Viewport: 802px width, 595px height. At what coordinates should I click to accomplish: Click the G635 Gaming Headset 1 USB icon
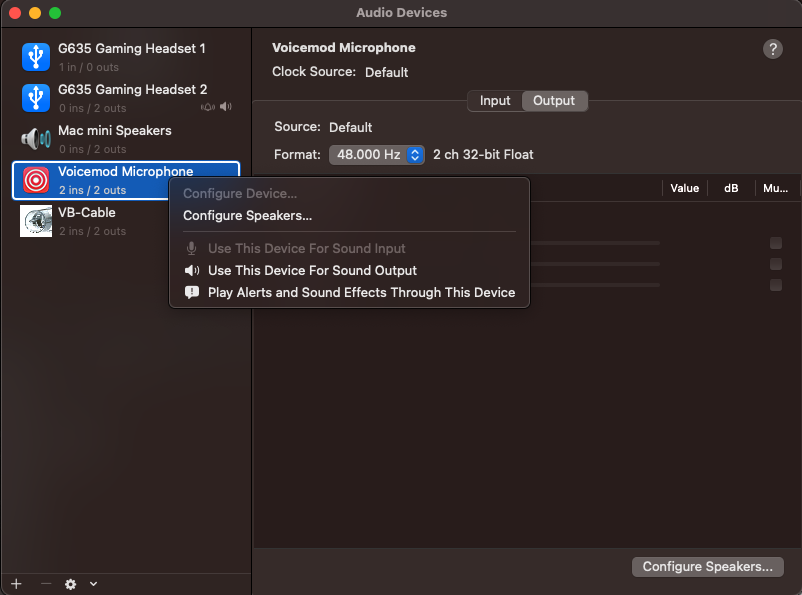pos(36,57)
